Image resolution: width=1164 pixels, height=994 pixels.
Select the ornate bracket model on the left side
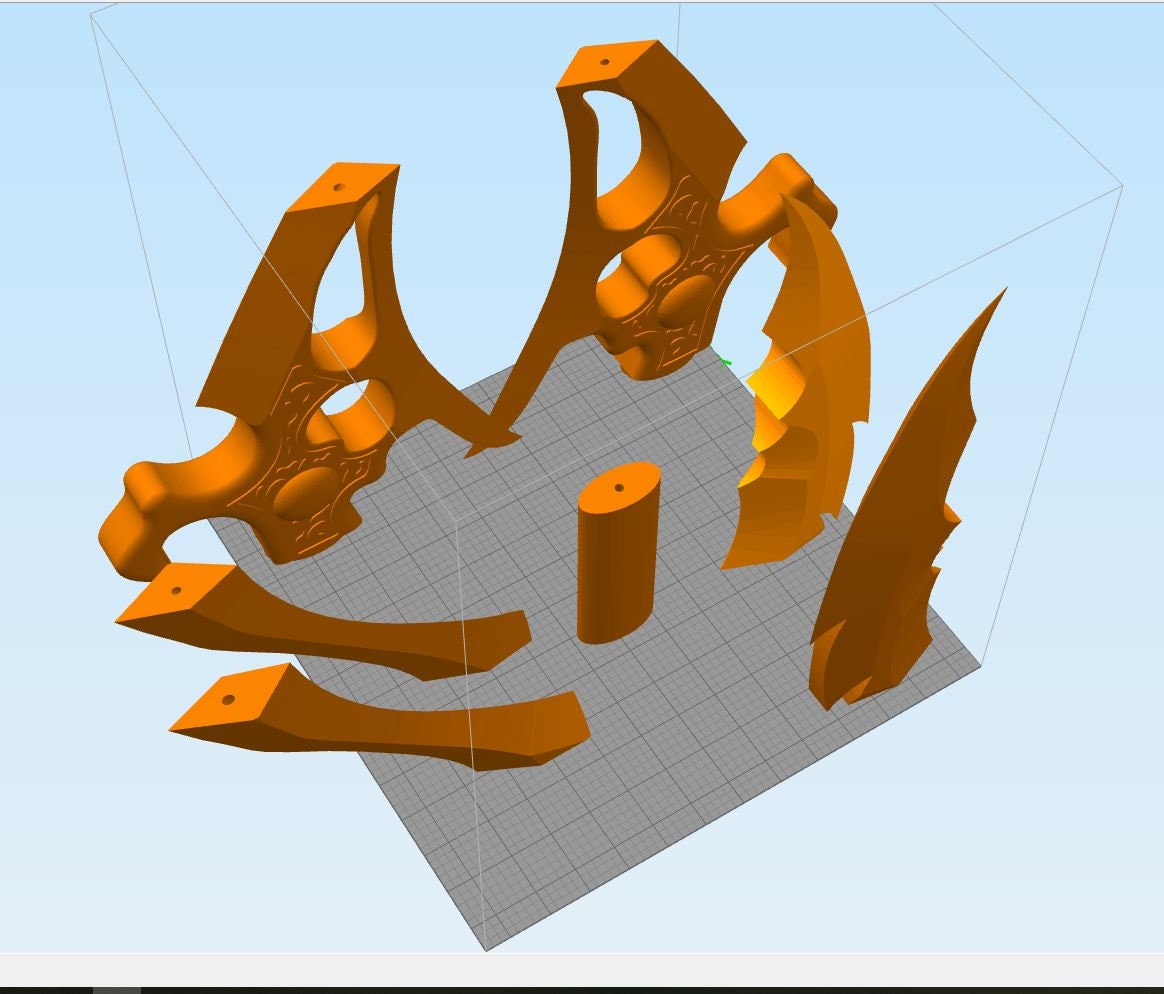click(x=300, y=400)
